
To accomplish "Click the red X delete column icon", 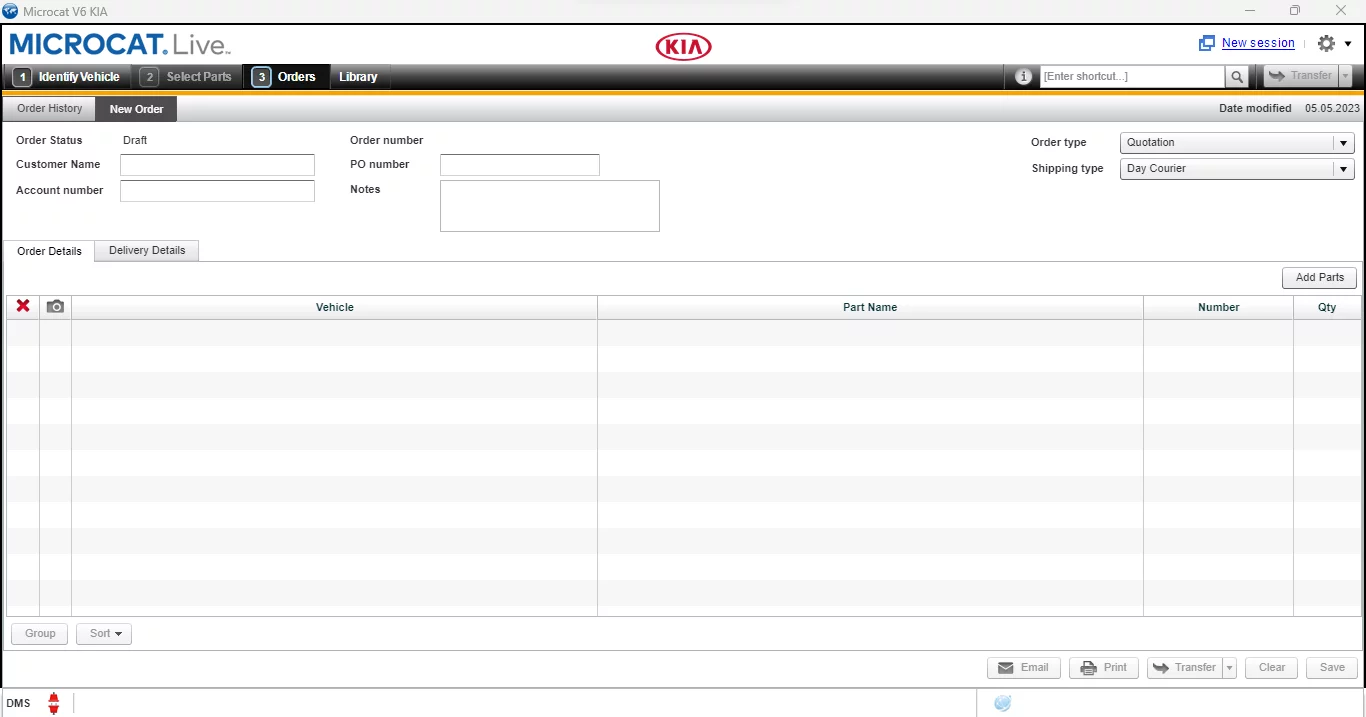I will (23, 307).
